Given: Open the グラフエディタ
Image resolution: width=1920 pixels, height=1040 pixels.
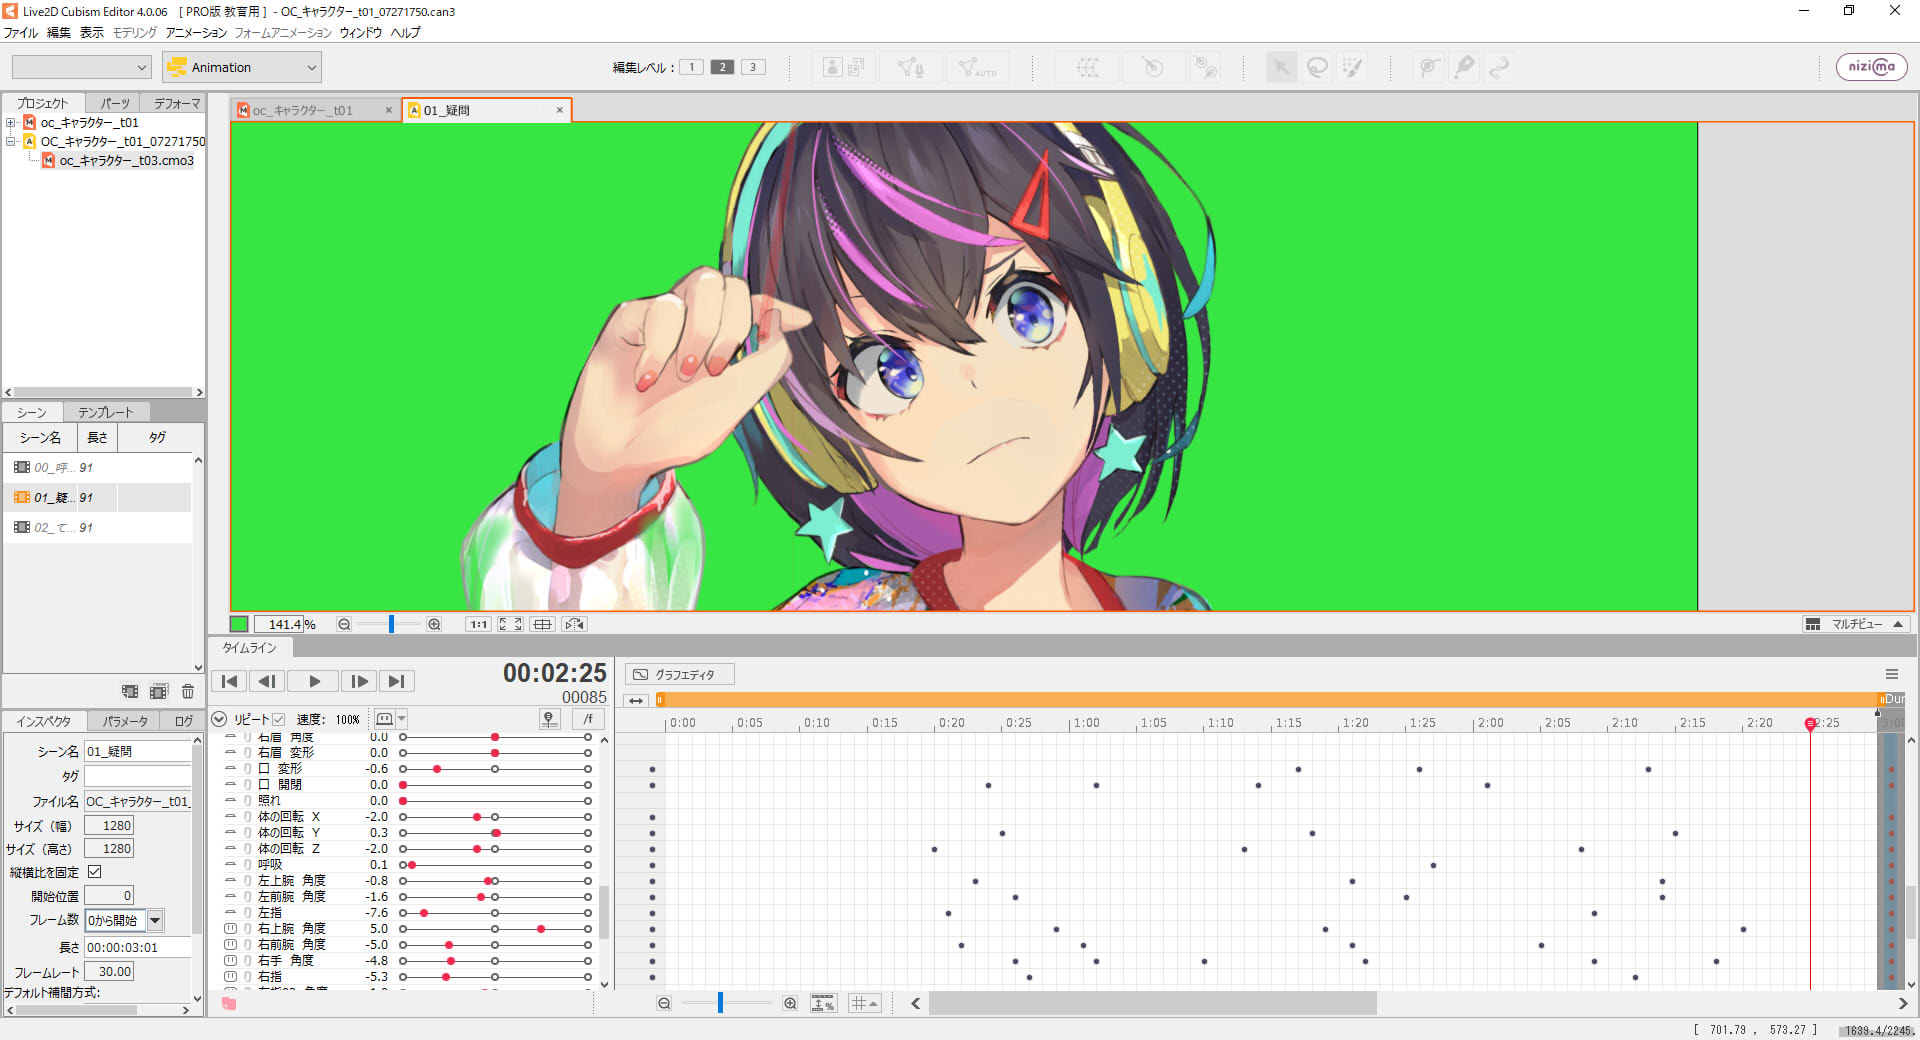Looking at the screenshot, I should click(679, 674).
